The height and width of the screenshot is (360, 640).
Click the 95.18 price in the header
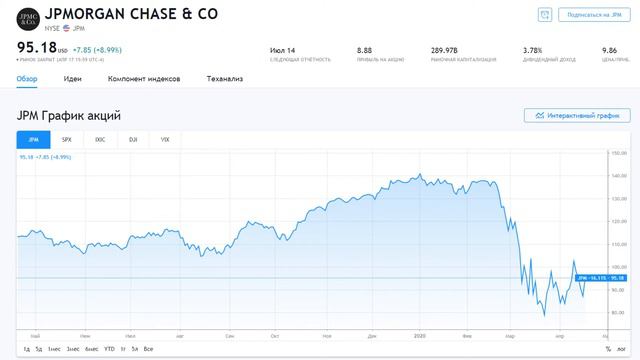(37, 47)
